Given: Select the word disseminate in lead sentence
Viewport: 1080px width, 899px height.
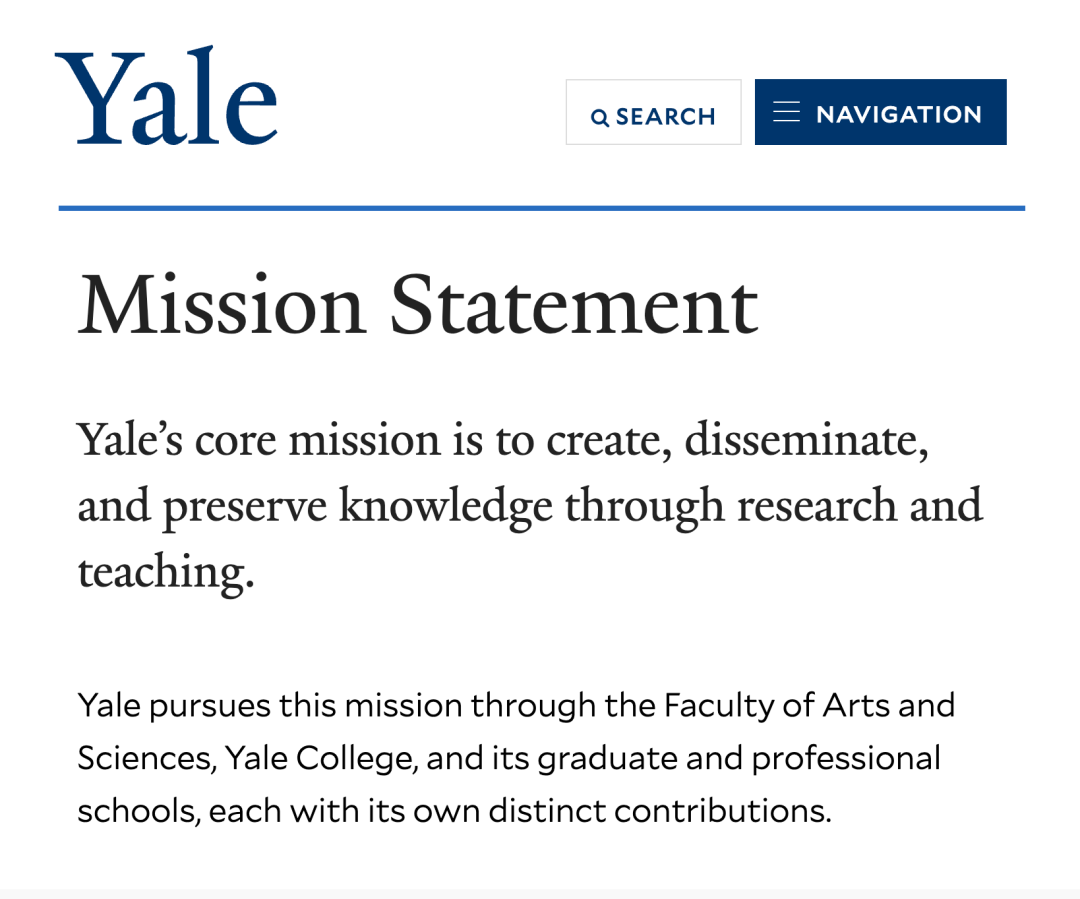Looking at the screenshot, I should click(x=806, y=440).
